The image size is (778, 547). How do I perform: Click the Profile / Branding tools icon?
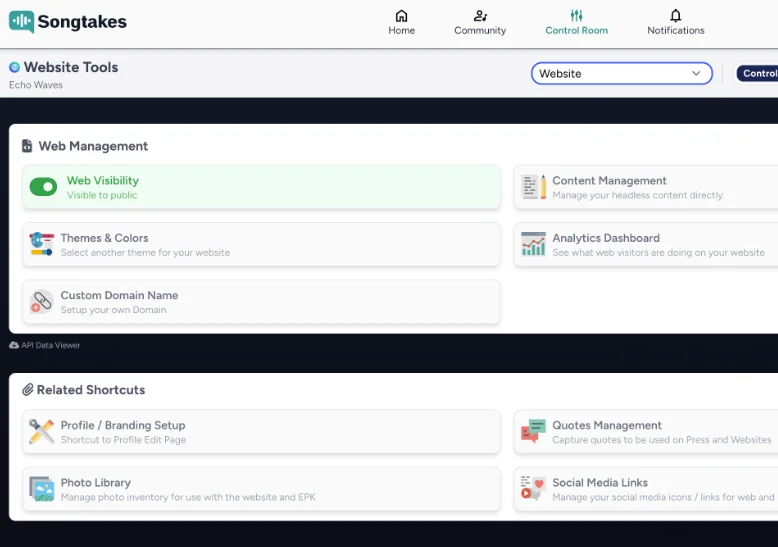point(42,431)
